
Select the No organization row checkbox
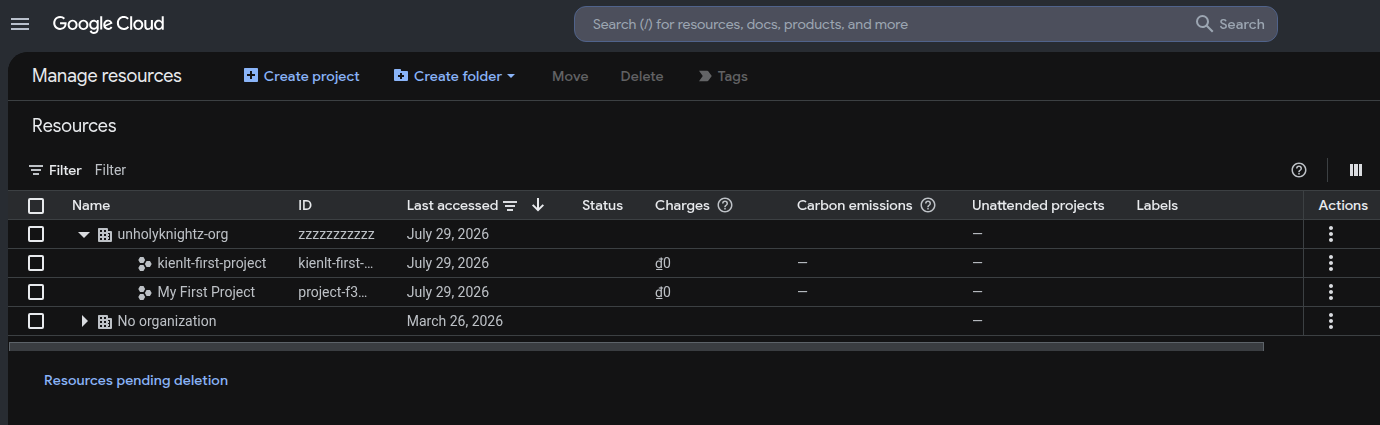[x=36, y=321]
